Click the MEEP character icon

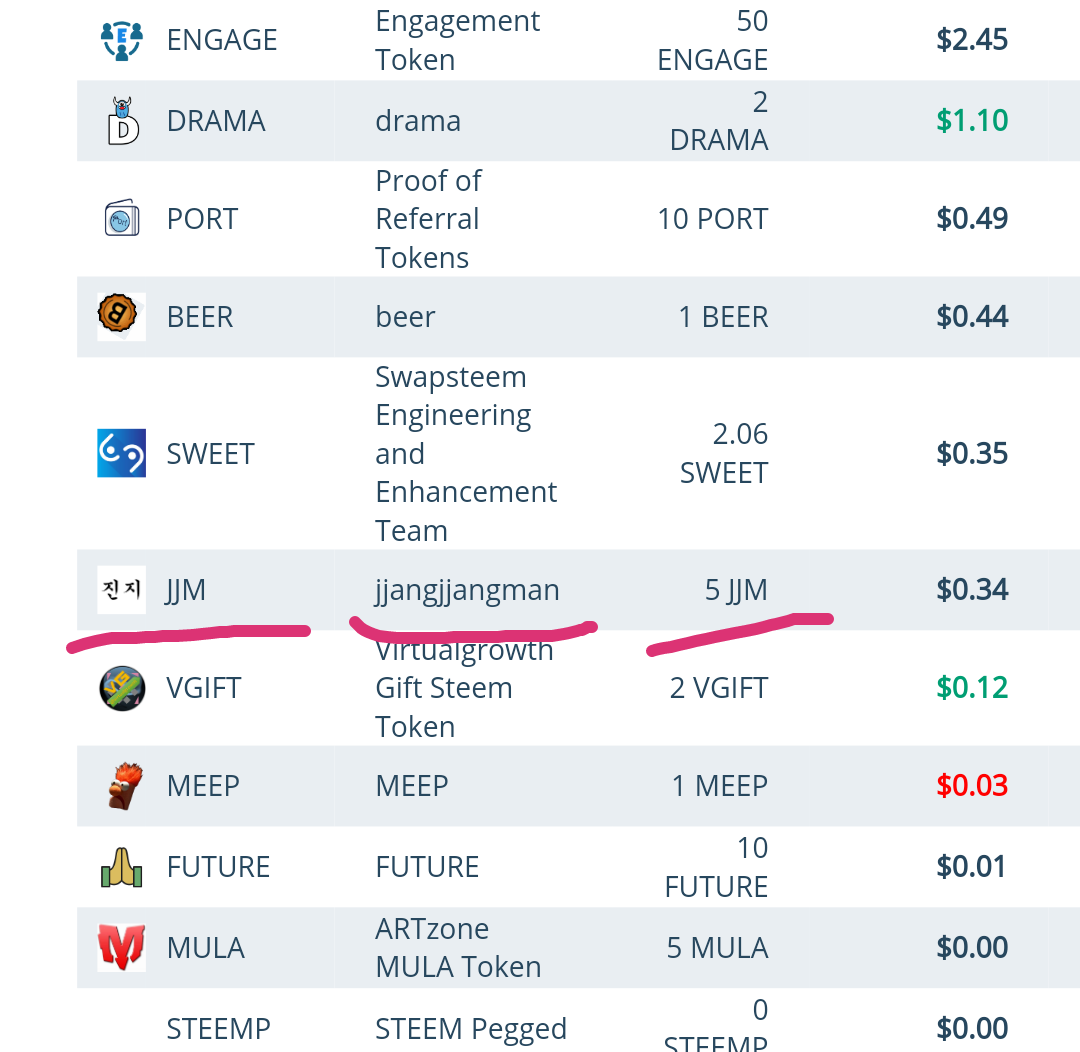[125, 786]
